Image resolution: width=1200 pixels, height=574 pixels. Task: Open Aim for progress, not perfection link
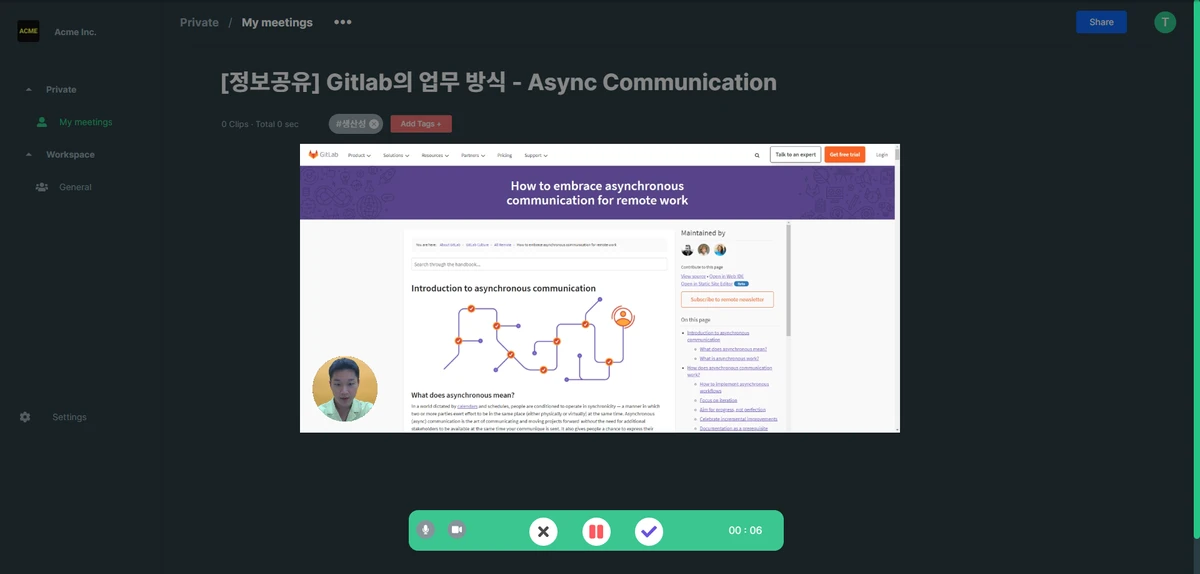732,410
